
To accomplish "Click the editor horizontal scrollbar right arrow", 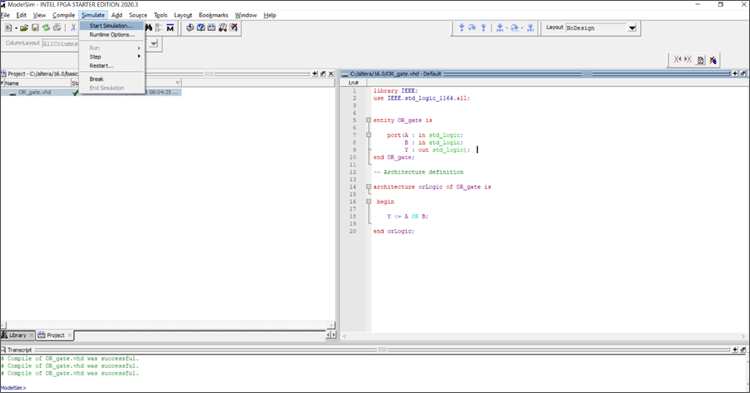I will 744,336.
